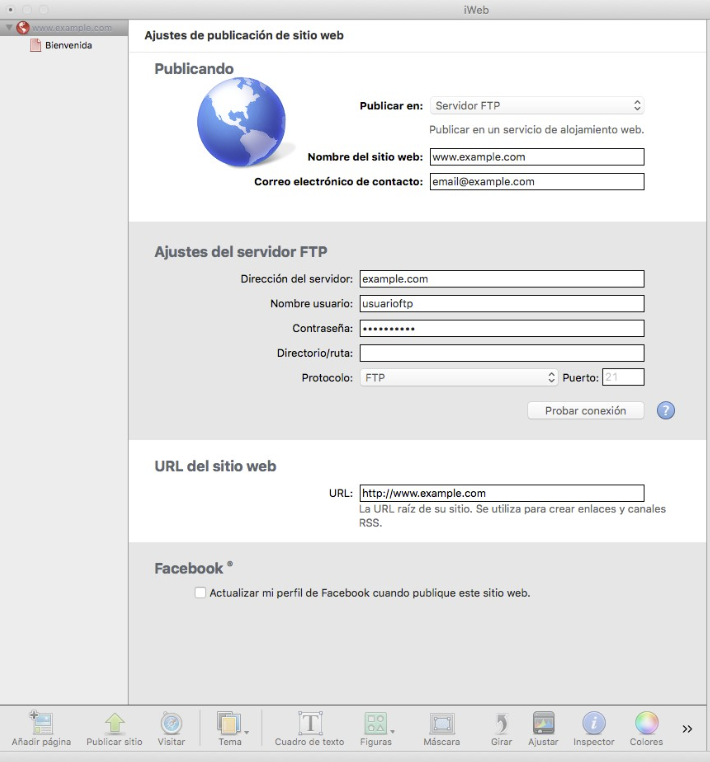Click the URL field with http://www.example.com
Viewport: 710px width, 762px height.
502,493
